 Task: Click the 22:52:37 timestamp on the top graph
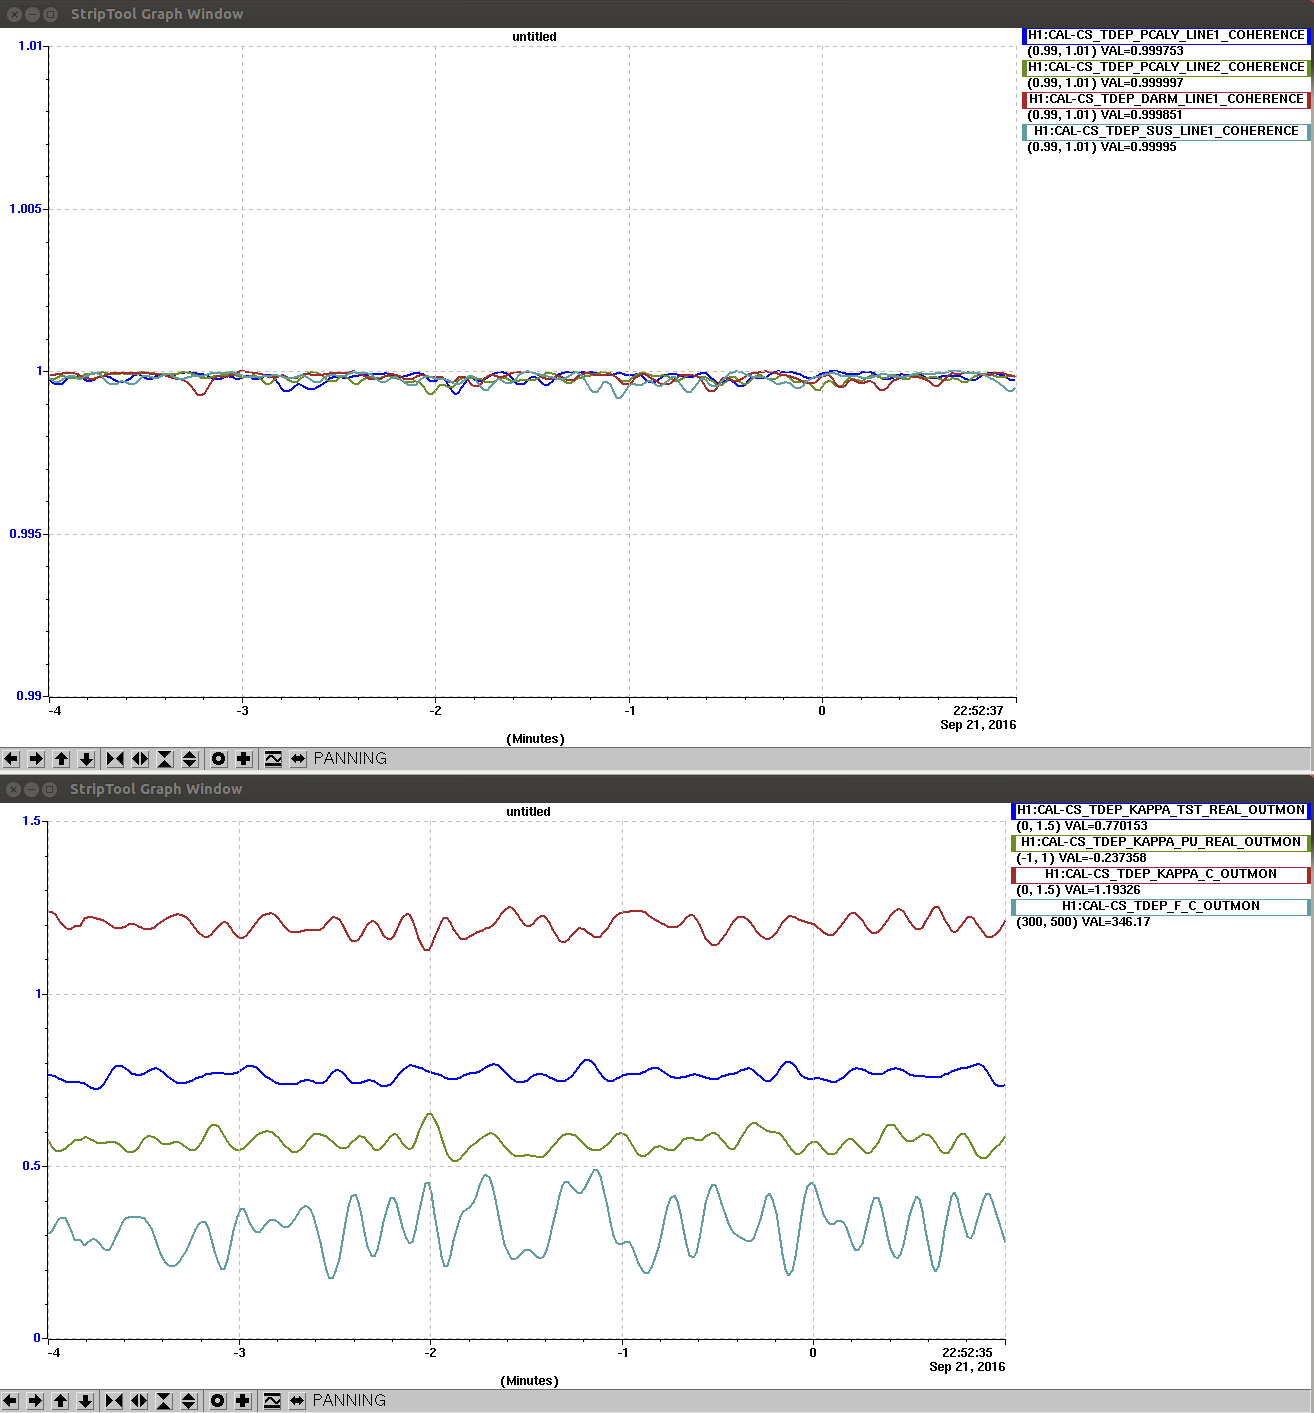pyautogui.click(x=978, y=711)
